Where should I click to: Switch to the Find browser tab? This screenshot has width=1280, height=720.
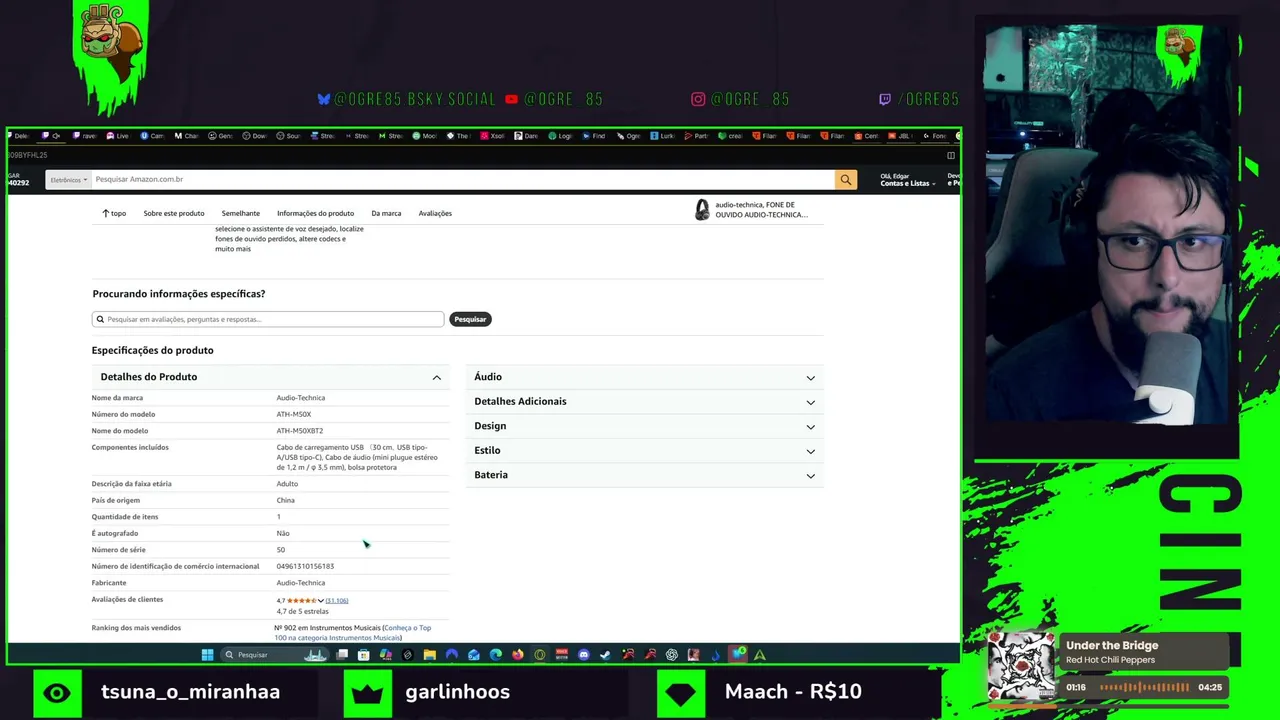594,135
